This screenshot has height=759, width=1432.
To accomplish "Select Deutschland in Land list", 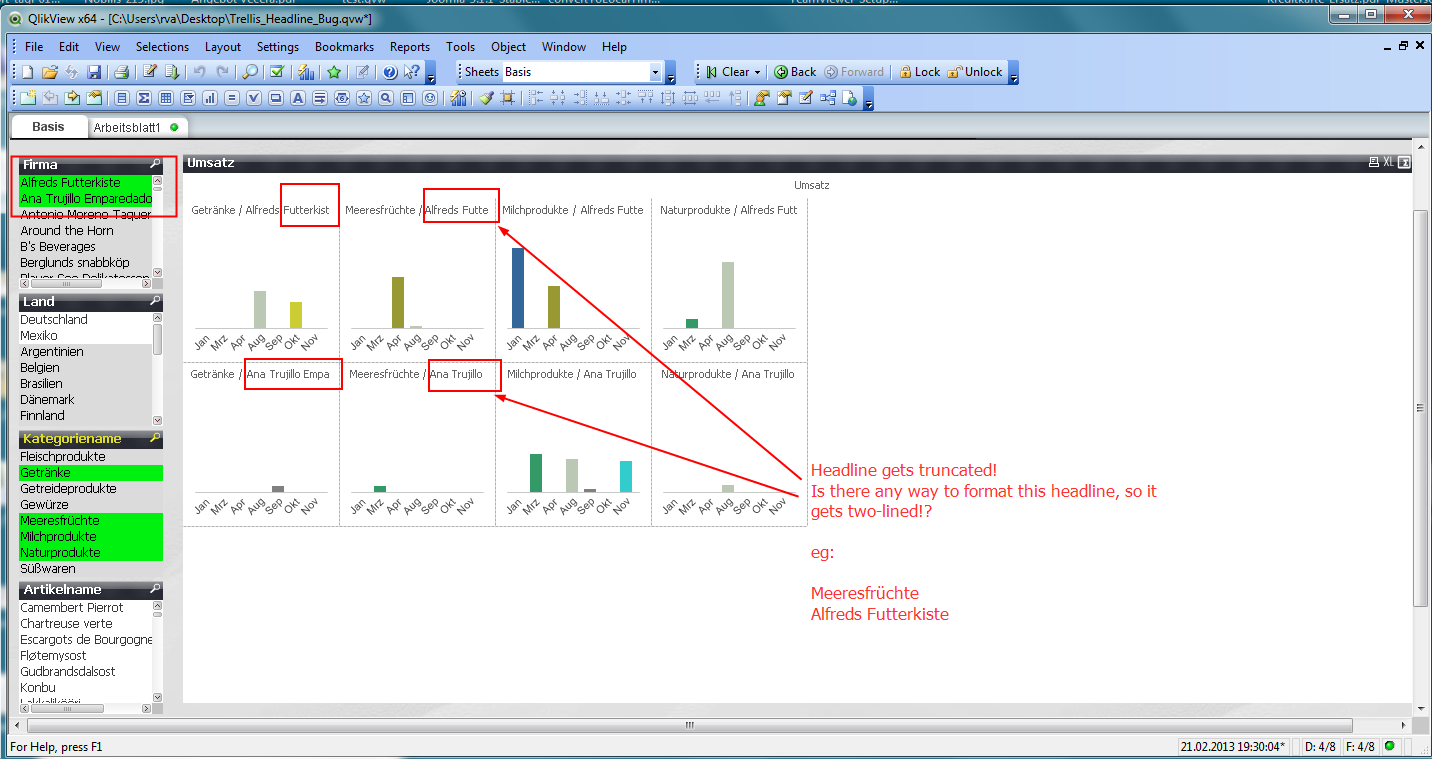I will point(85,320).
